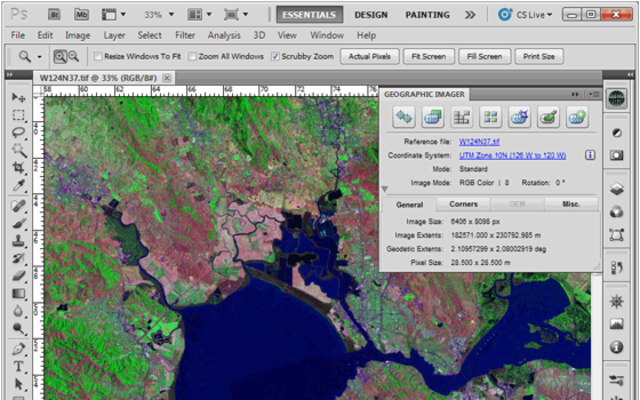Click the Mosaic grid icon in Geographic Imager
The height and width of the screenshot is (400, 640).
490,118
